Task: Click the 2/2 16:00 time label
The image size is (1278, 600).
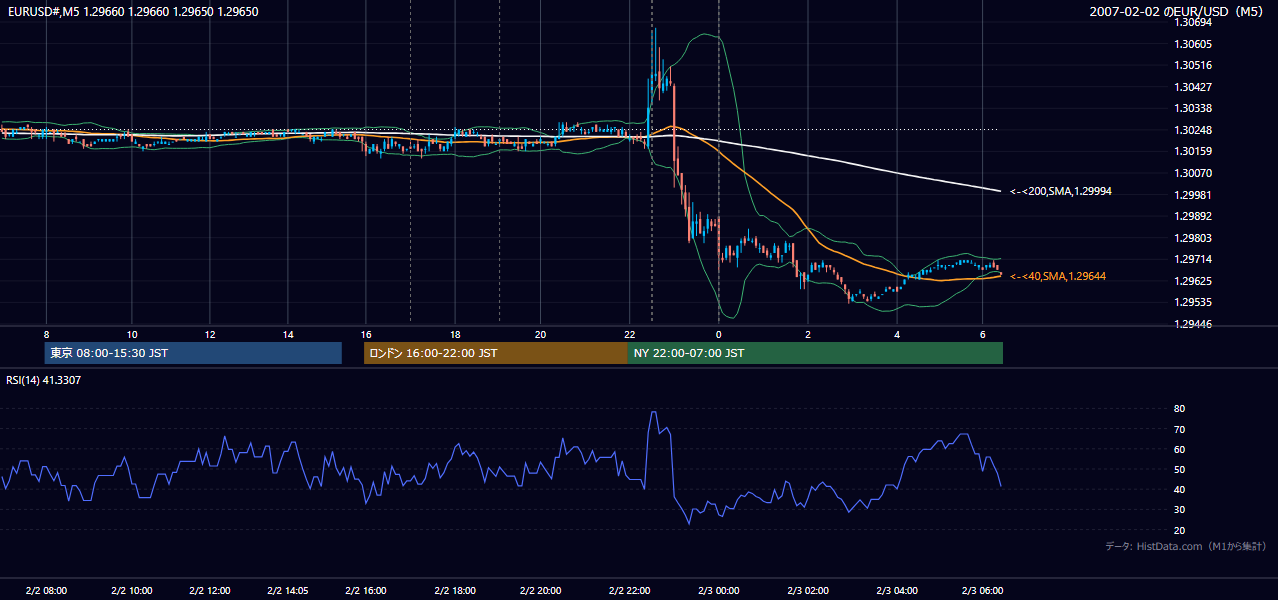Action: tap(366, 591)
